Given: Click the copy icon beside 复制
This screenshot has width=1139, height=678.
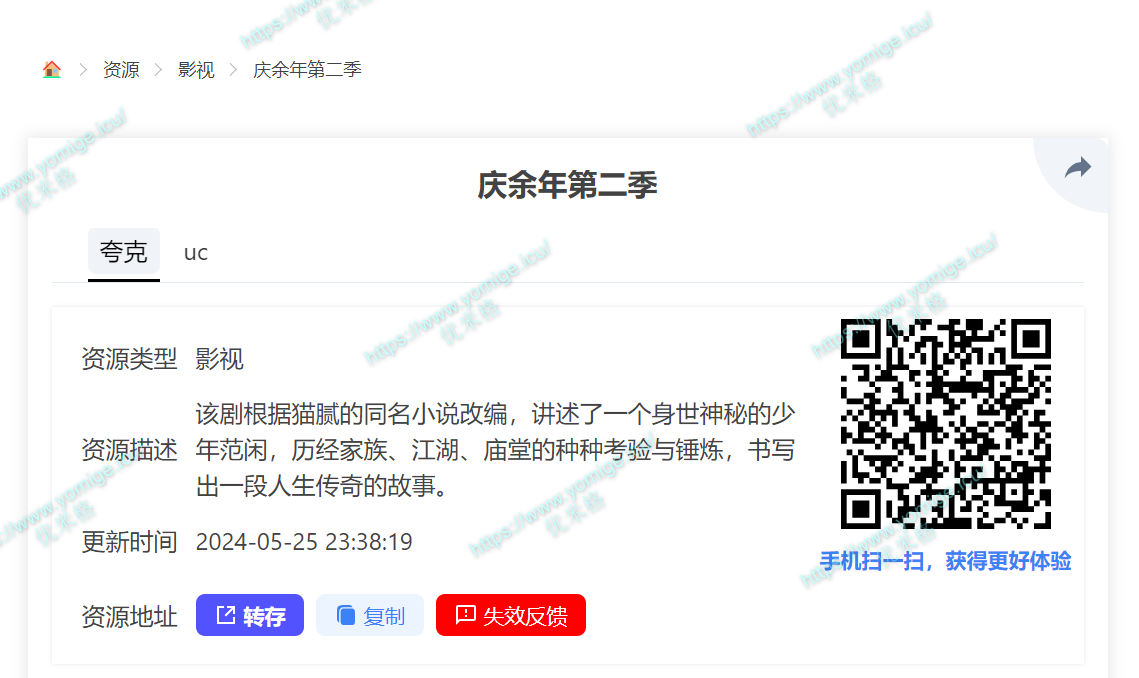Looking at the screenshot, I should (x=346, y=616).
